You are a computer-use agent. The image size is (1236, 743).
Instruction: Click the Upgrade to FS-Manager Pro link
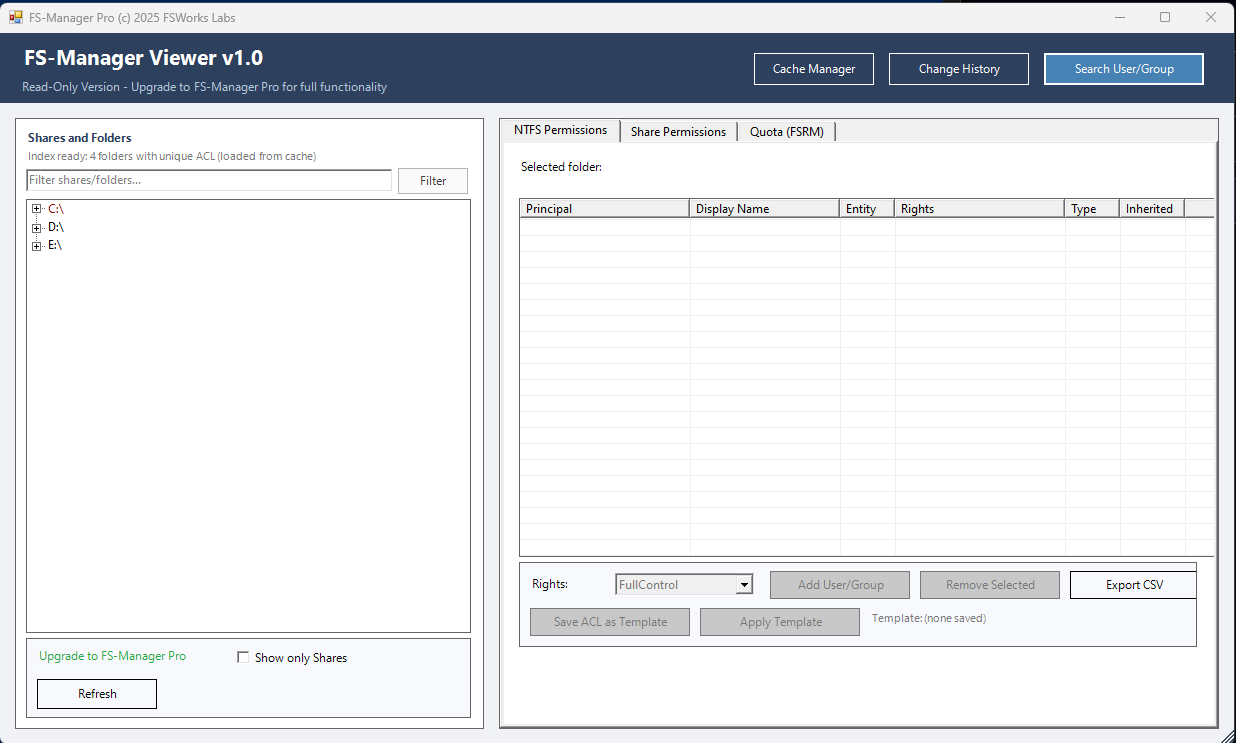coord(112,656)
